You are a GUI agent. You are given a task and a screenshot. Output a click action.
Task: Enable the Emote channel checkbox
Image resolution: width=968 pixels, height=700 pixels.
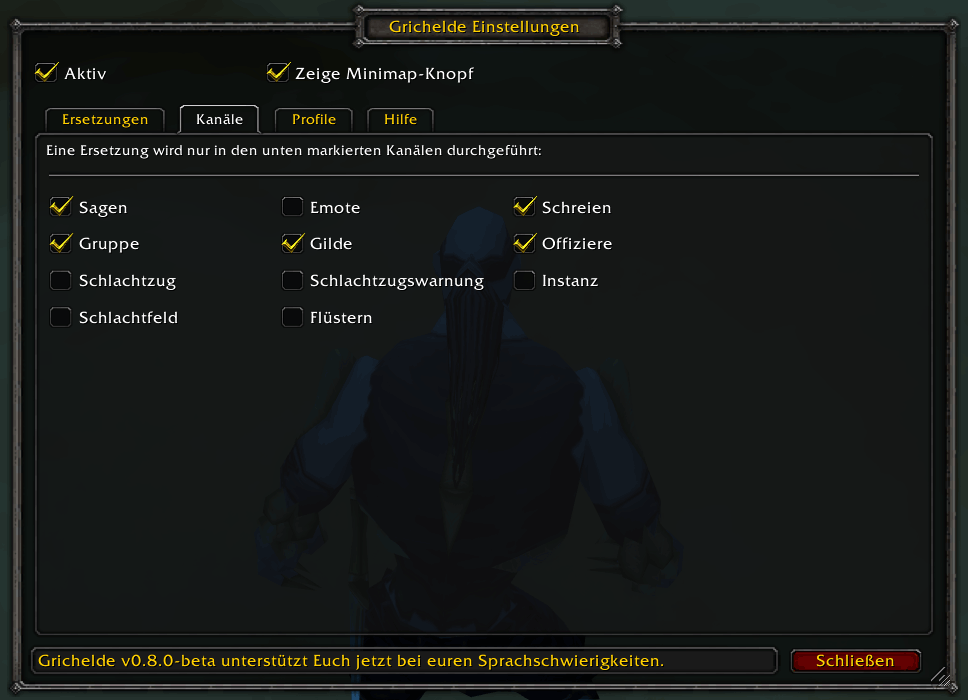point(292,207)
